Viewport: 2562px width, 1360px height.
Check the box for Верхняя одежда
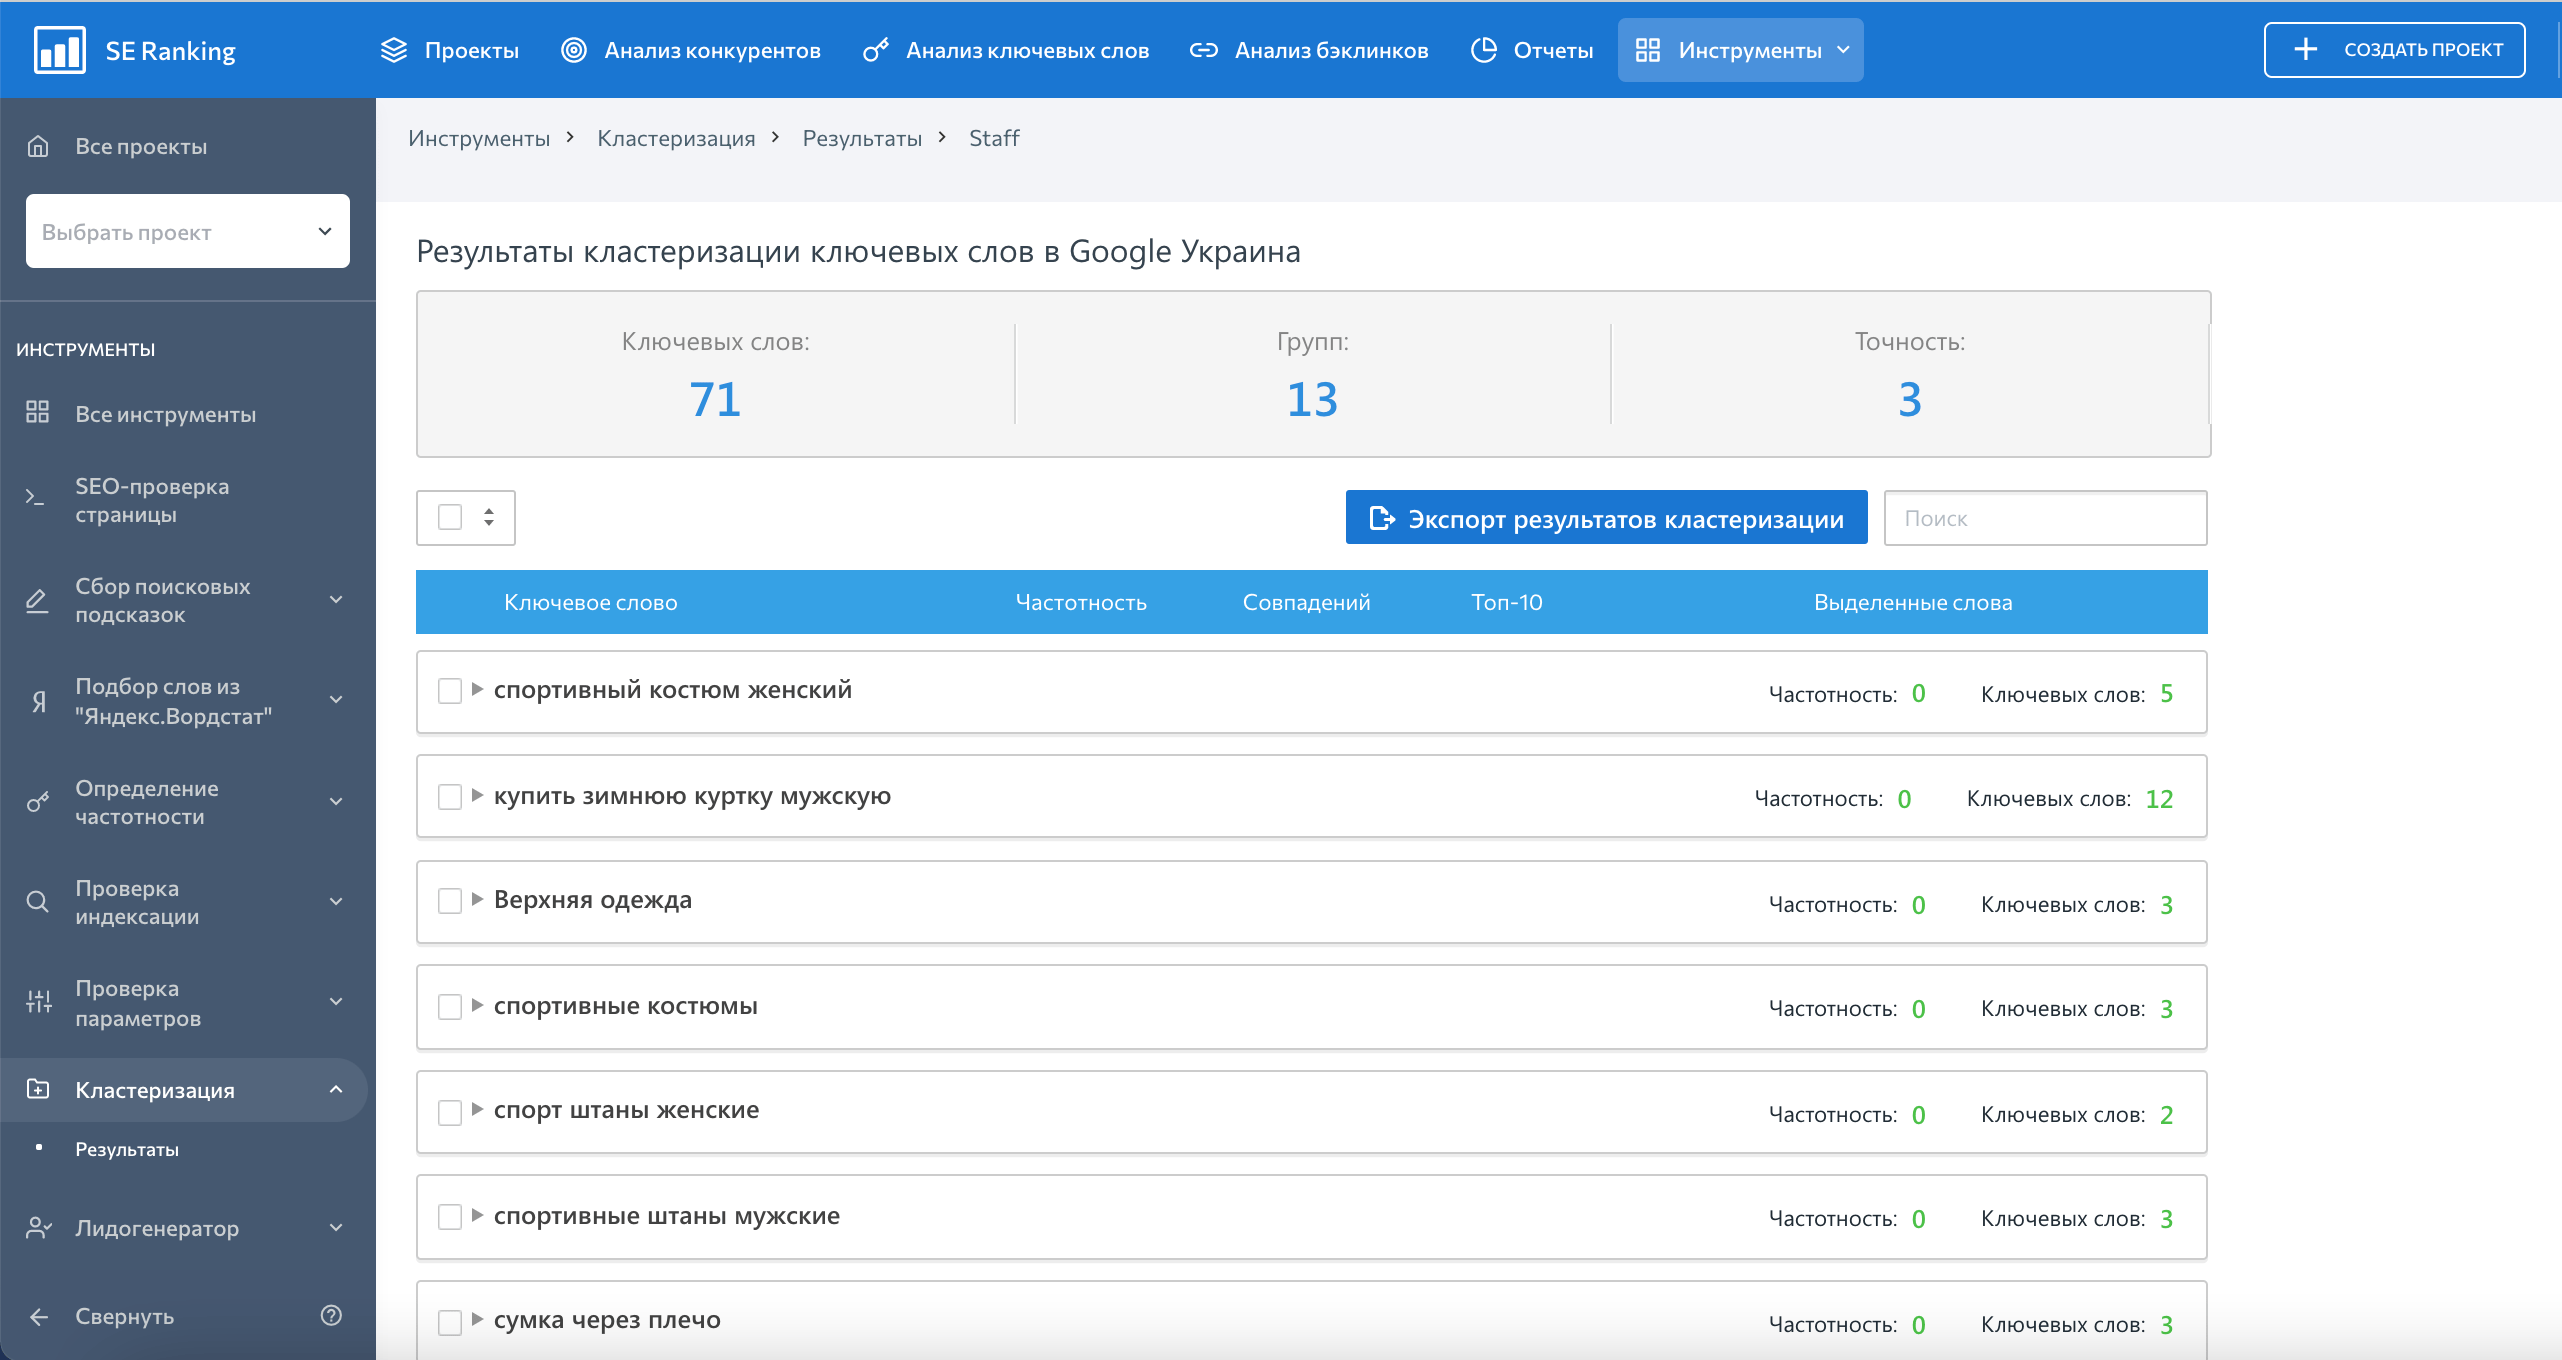(x=450, y=901)
